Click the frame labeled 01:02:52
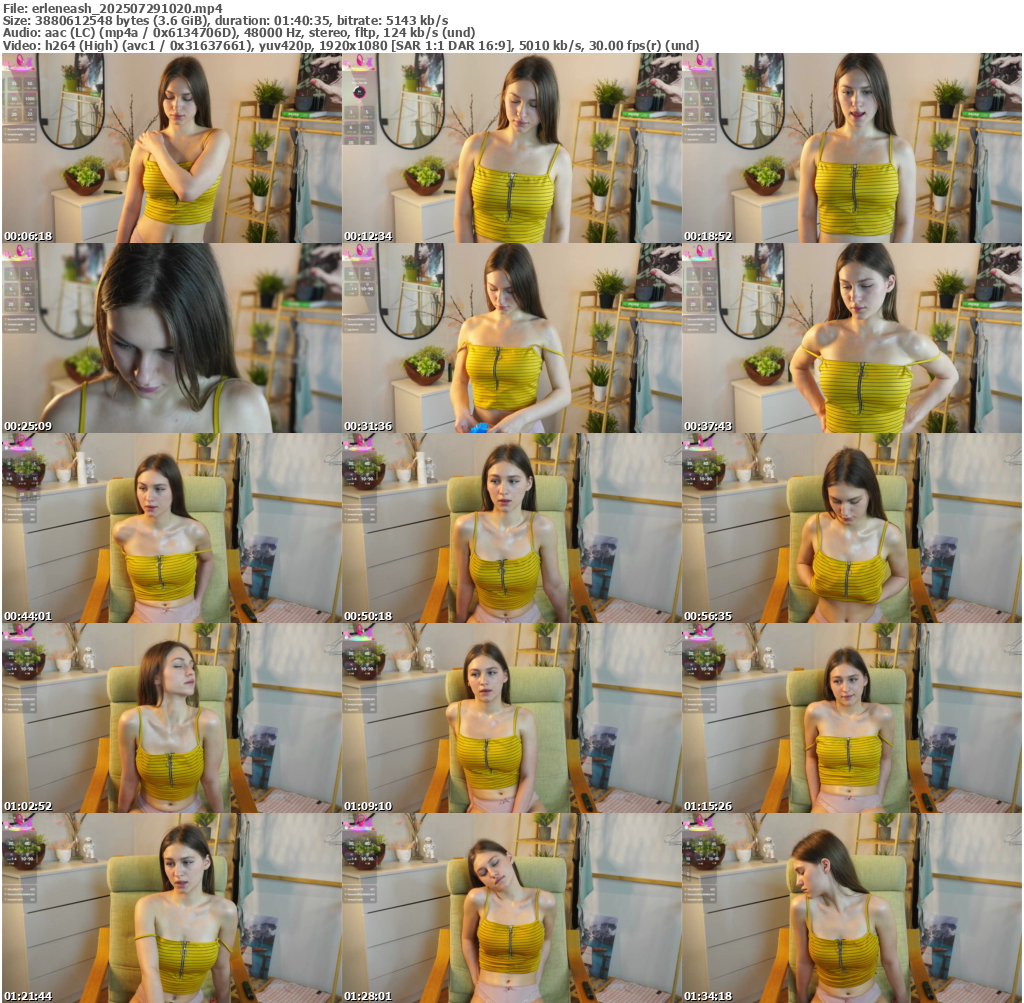Screen dimensions: 1024x1003 (x=171, y=718)
